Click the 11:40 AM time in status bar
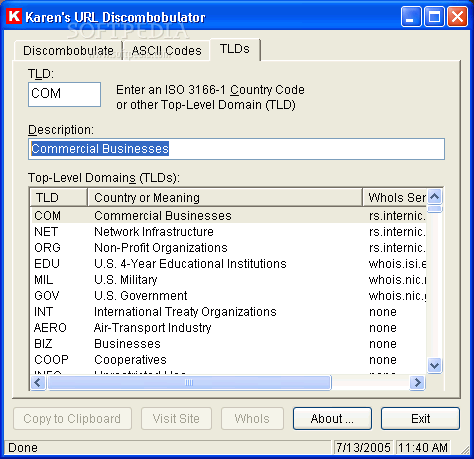Image resolution: width=474 pixels, height=459 pixels. tap(423, 448)
